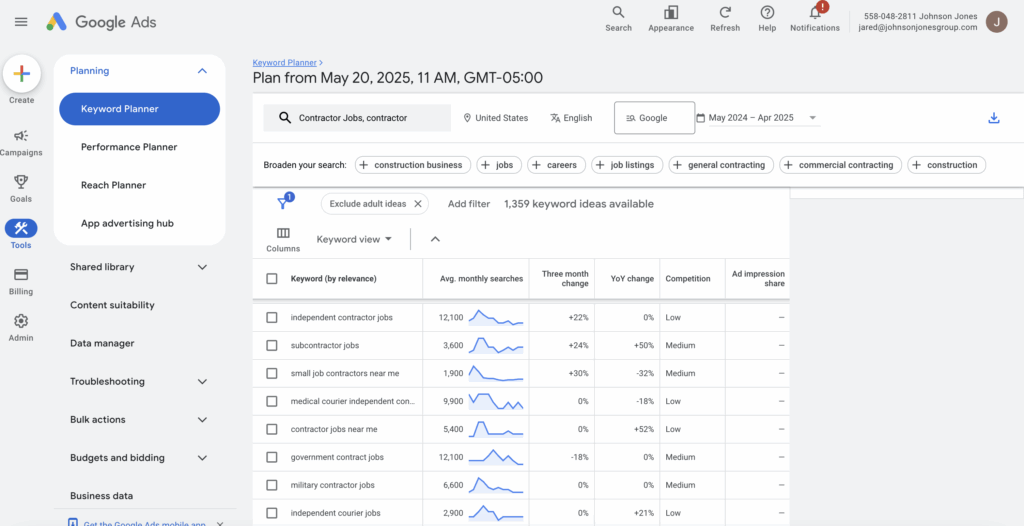The height and width of the screenshot is (526, 1024).
Task: Click the Refresh icon
Action: tap(725, 18)
